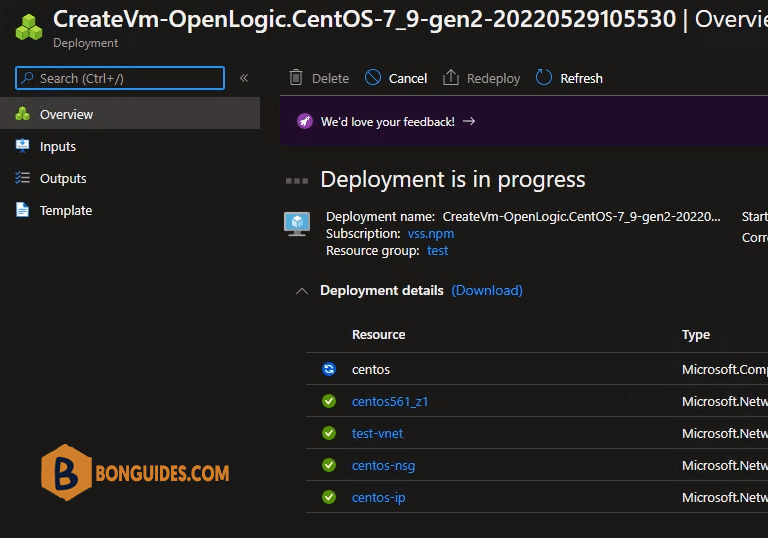The image size is (768, 538).
Task: Click the Overview cubes icon in sidebar
Action: click(x=23, y=114)
